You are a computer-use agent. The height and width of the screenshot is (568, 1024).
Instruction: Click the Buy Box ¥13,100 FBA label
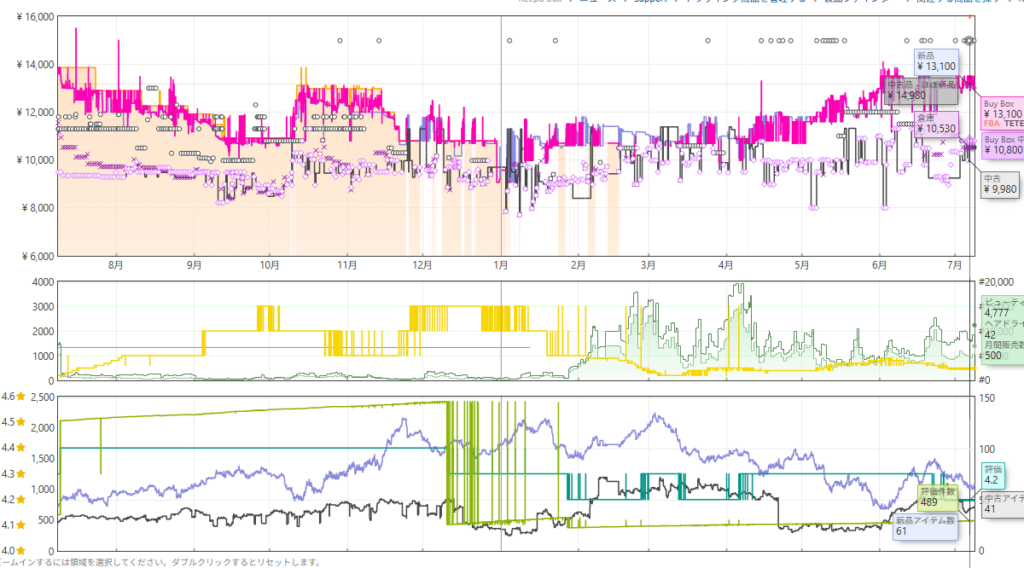(x=1002, y=114)
